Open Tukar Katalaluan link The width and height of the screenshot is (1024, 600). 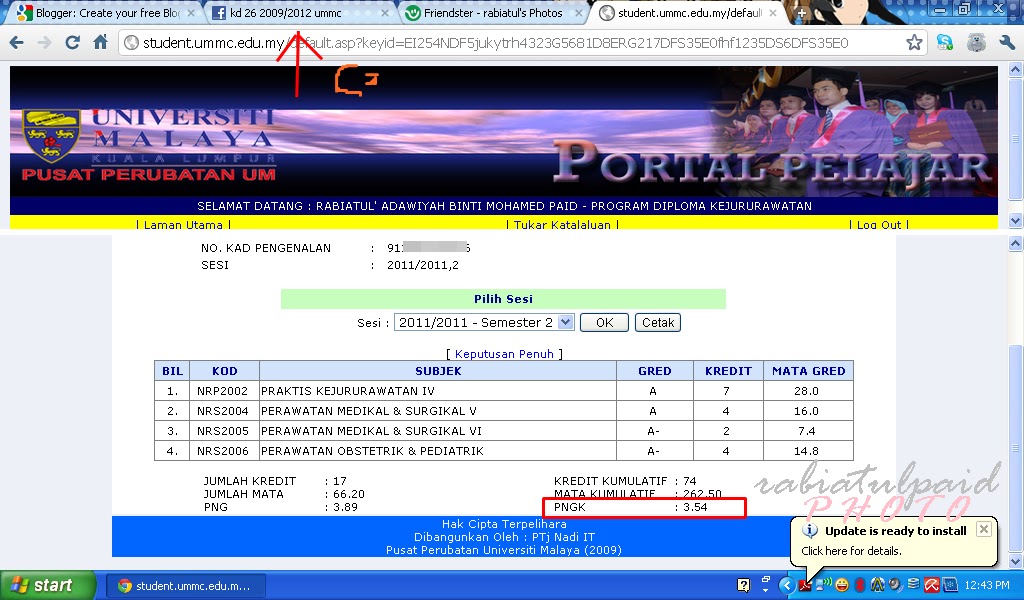coord(562,225)
